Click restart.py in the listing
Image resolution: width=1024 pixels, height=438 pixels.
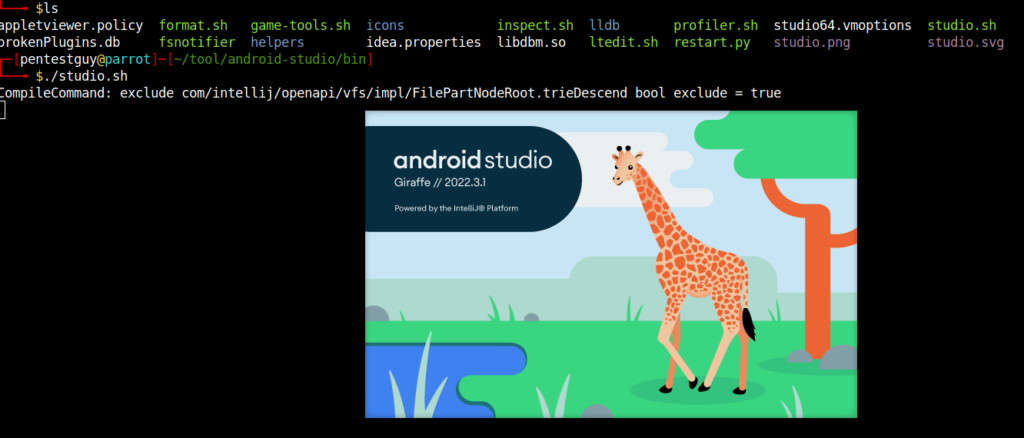click(x=712, y=43)
